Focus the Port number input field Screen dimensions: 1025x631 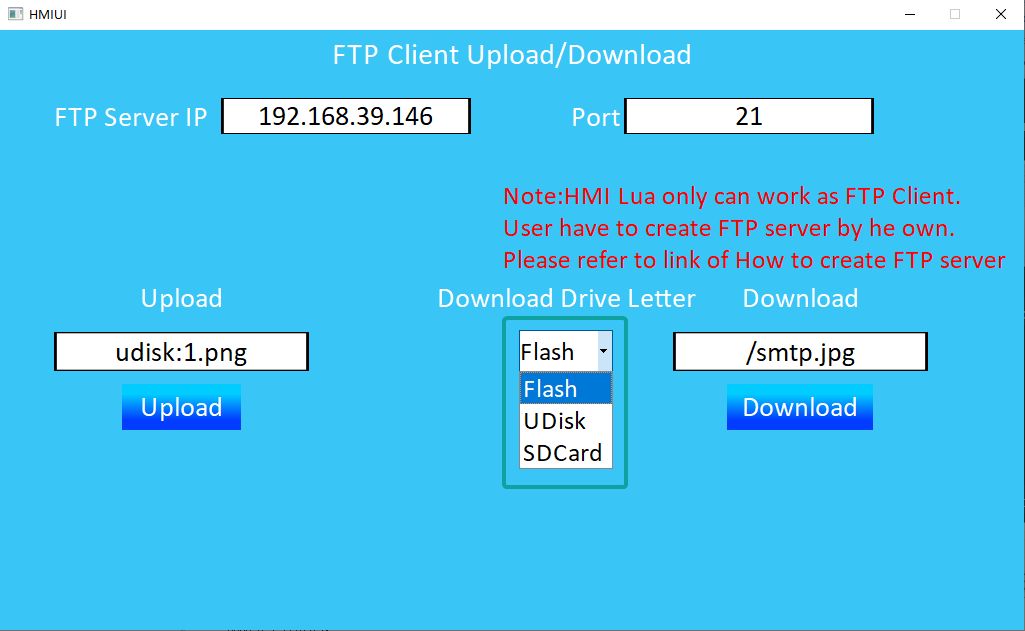point(748,116)
